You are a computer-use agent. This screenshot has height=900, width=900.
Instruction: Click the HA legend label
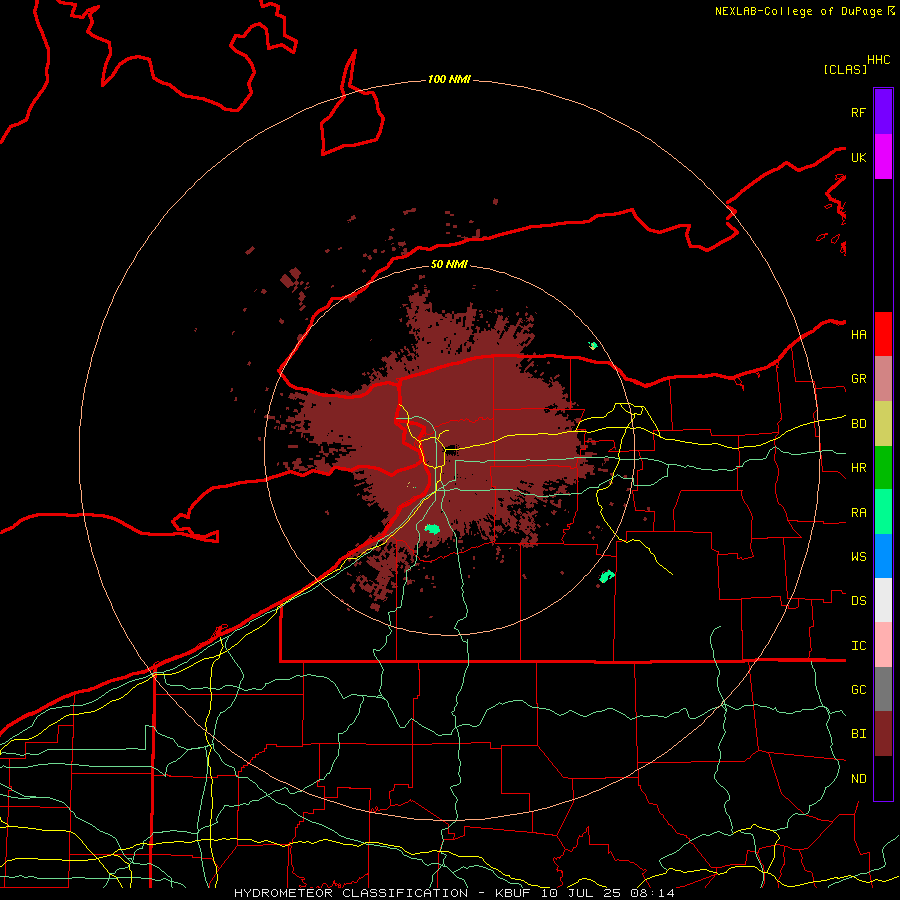coord(858,334)
